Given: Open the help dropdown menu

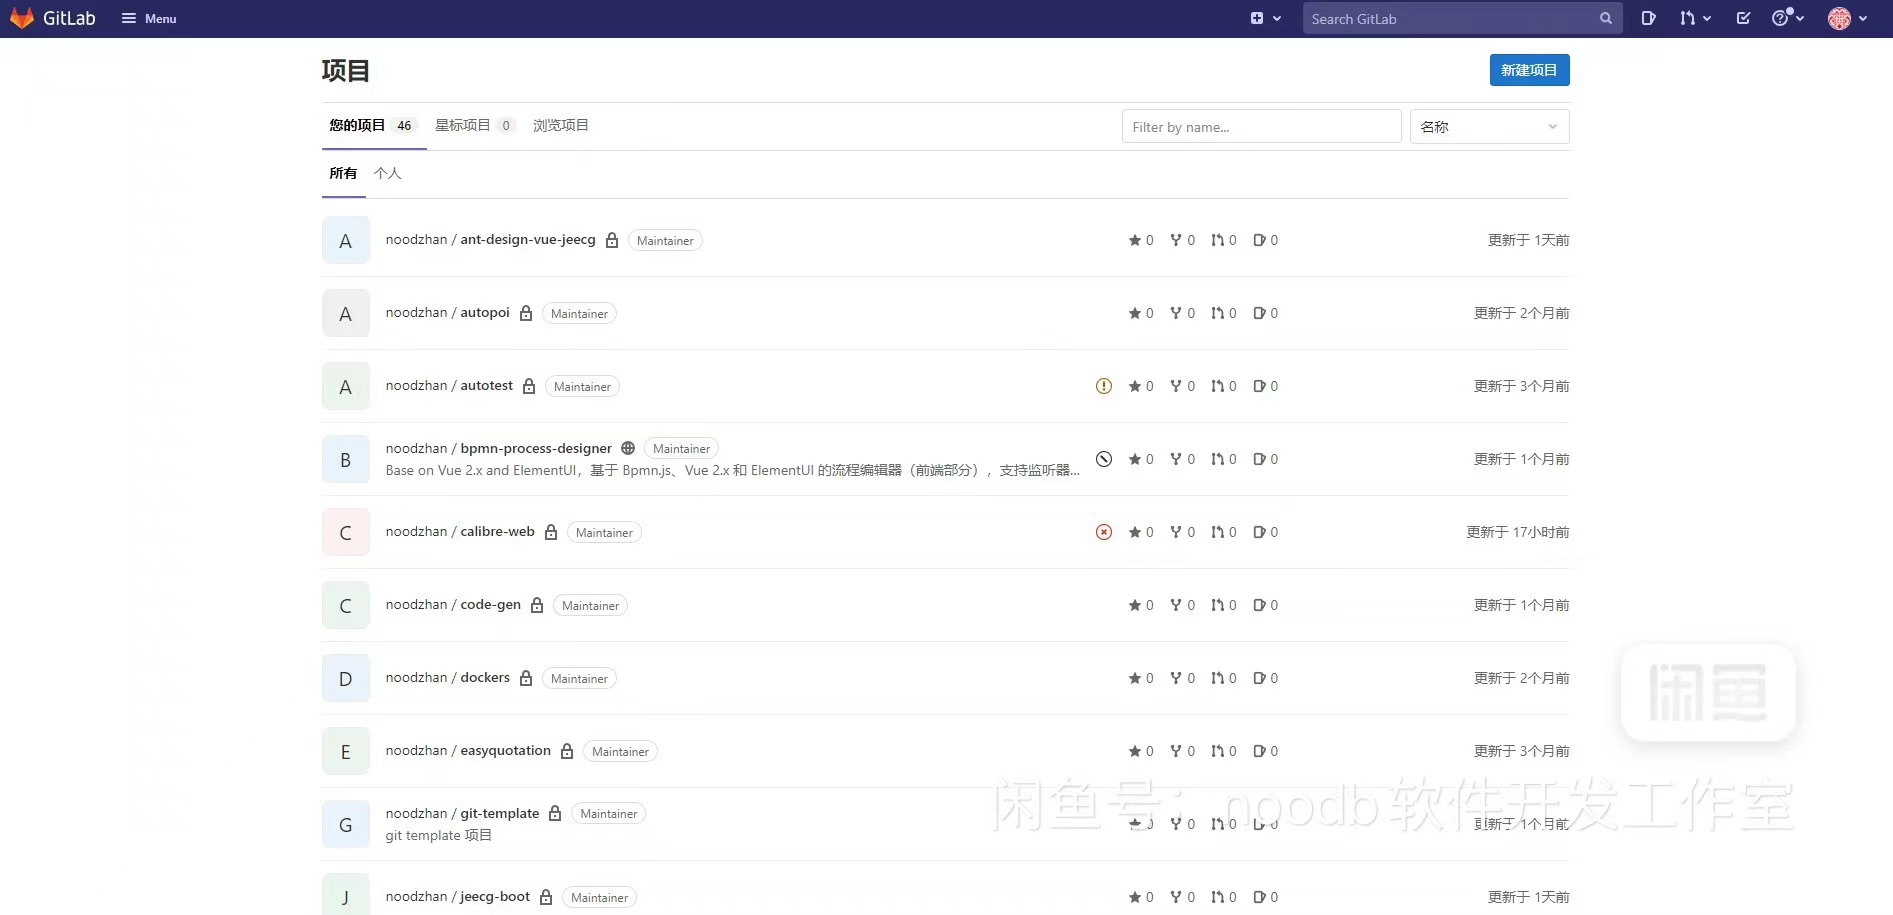Looking at the screenshot, I should pyautogui.click(x=1788, y=18).
